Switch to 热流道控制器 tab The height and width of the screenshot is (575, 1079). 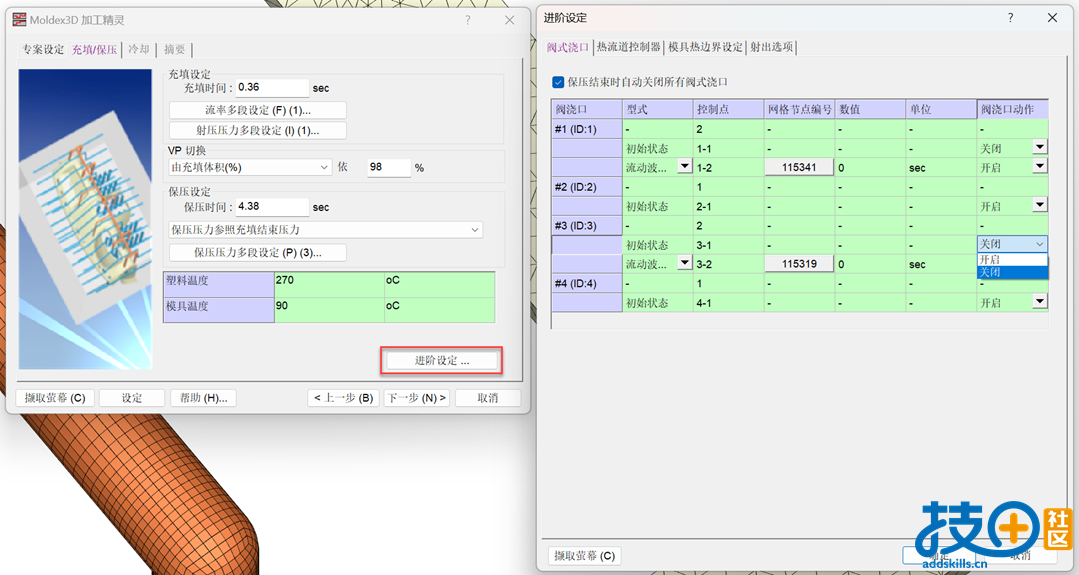[x=628, y=47]
